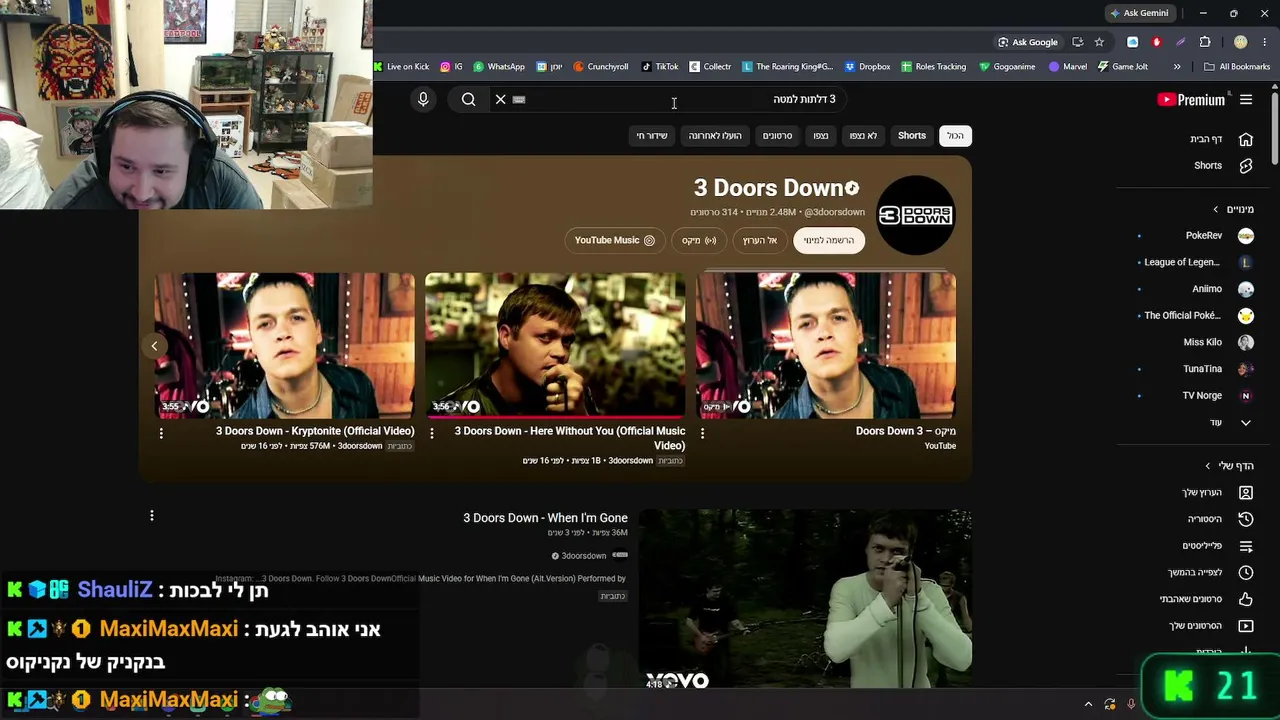Select the Shorts filter chip
Viewport: 1280px width, 720px height.
(911, 136)
